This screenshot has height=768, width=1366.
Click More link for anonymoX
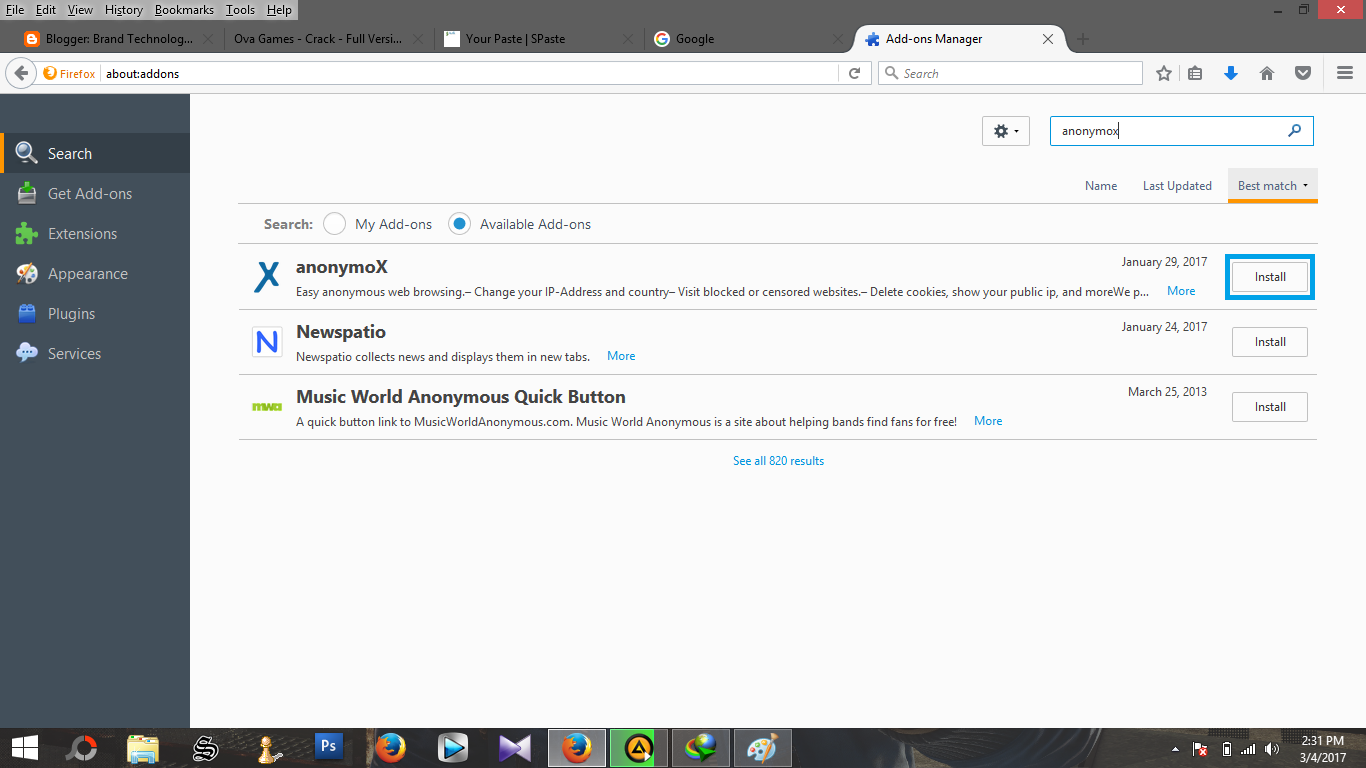pyautogui.click(x=1181, y=291)
